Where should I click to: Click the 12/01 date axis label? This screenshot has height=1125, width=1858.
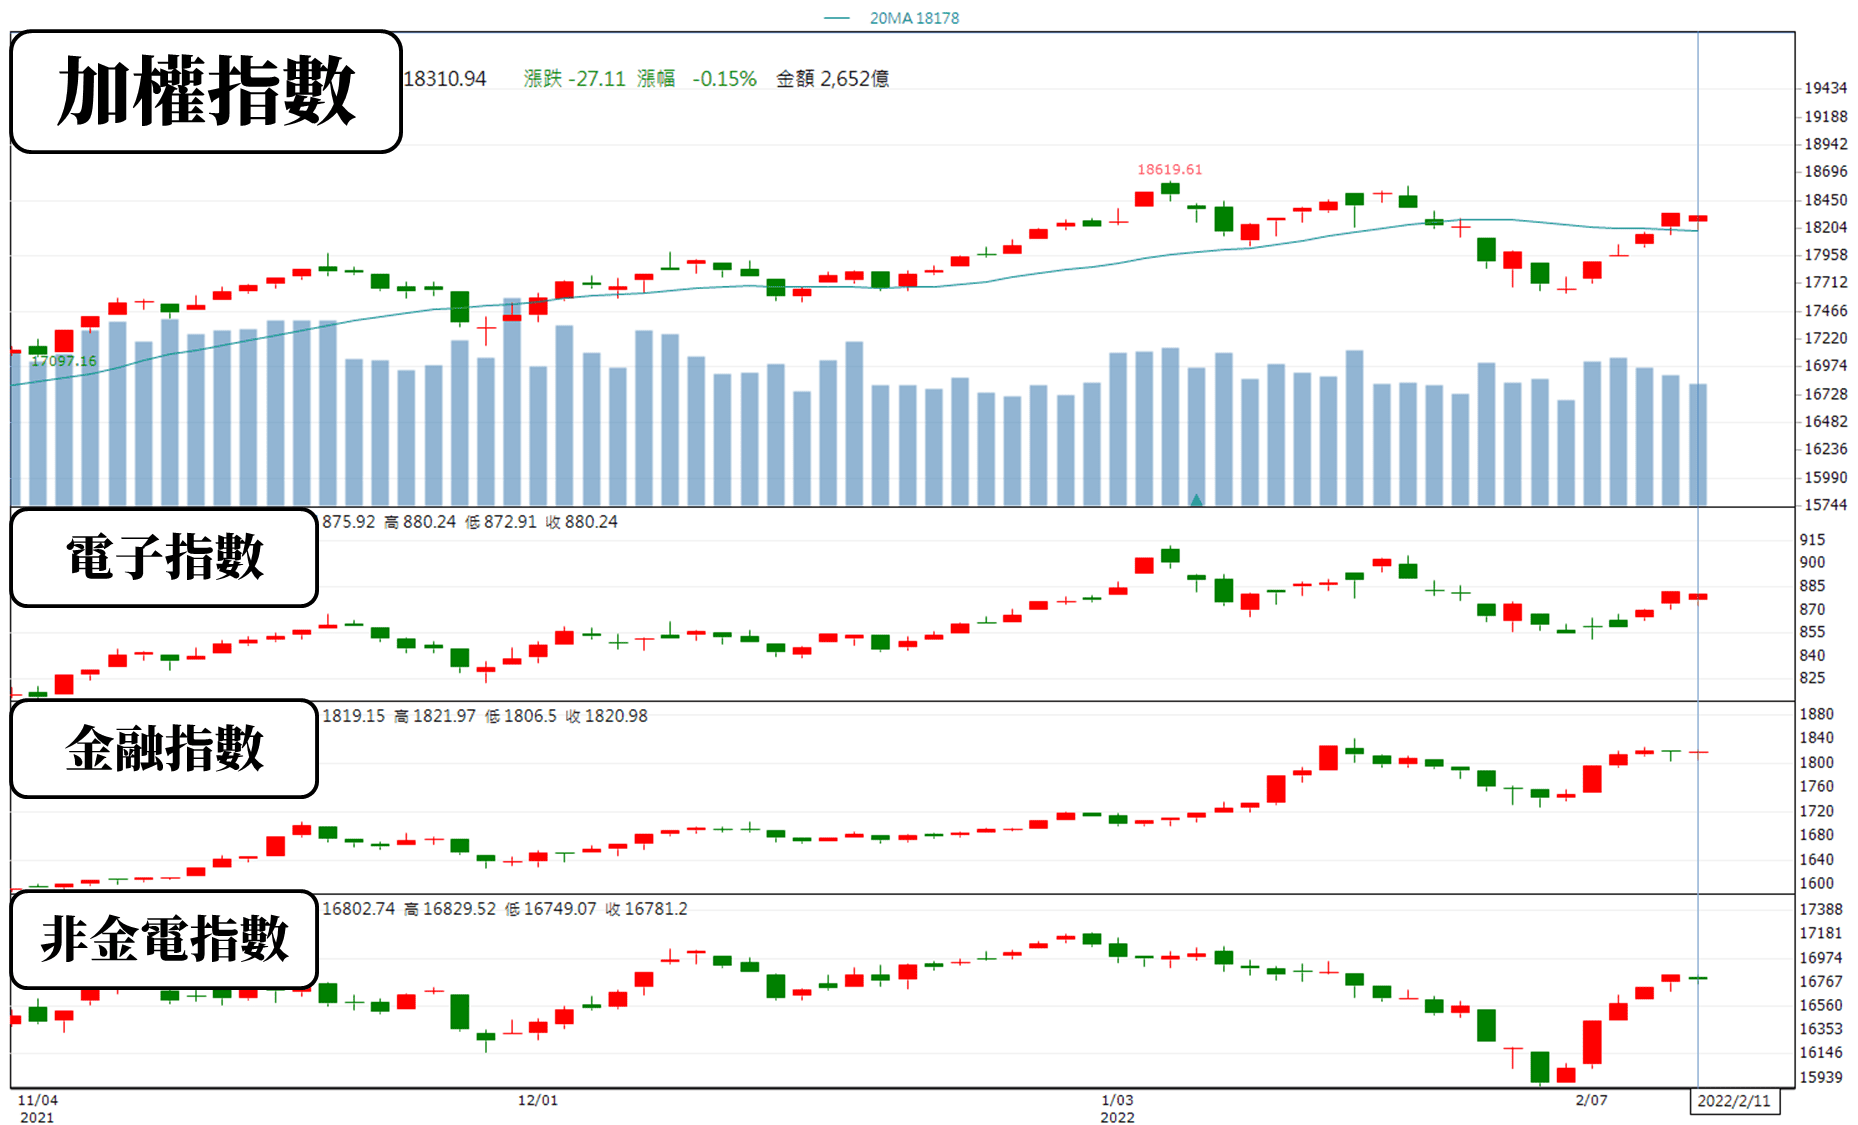tap(538, 1100)
